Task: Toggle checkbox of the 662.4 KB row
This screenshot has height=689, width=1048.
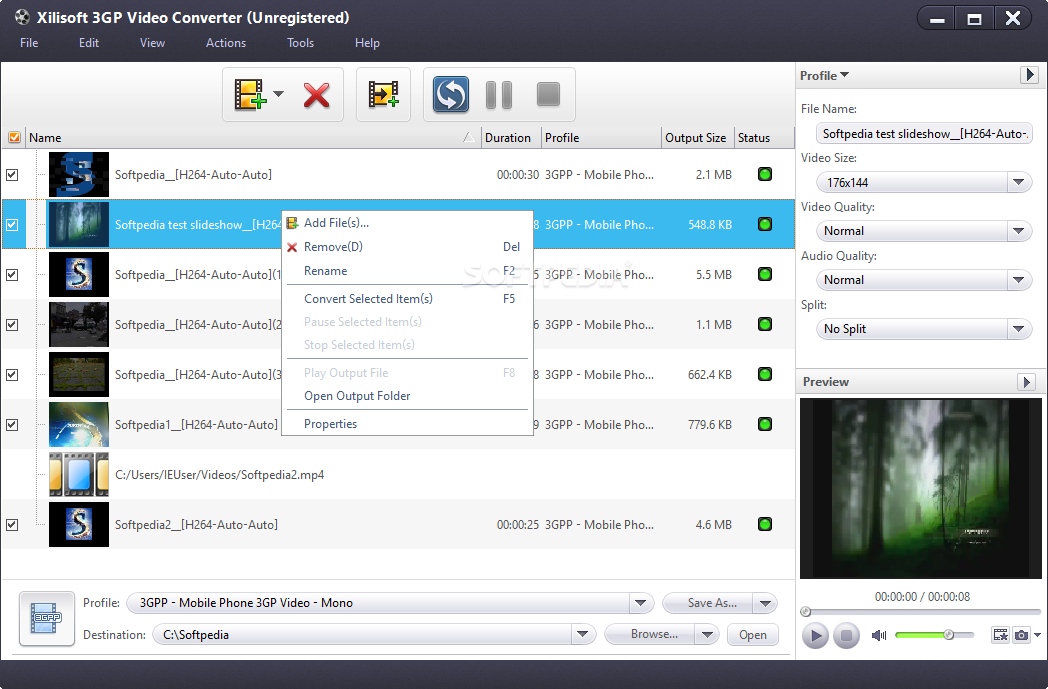Action: [12, 375]
